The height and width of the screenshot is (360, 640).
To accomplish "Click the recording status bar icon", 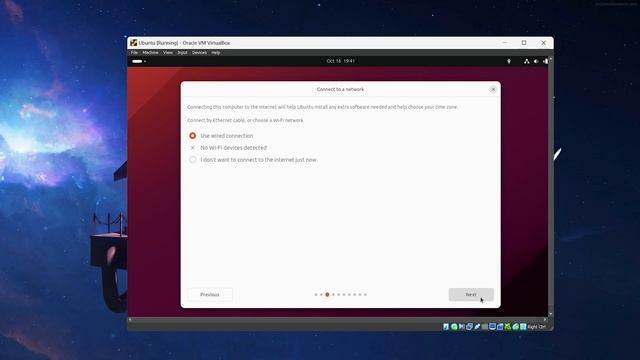I will pos(500,327).
